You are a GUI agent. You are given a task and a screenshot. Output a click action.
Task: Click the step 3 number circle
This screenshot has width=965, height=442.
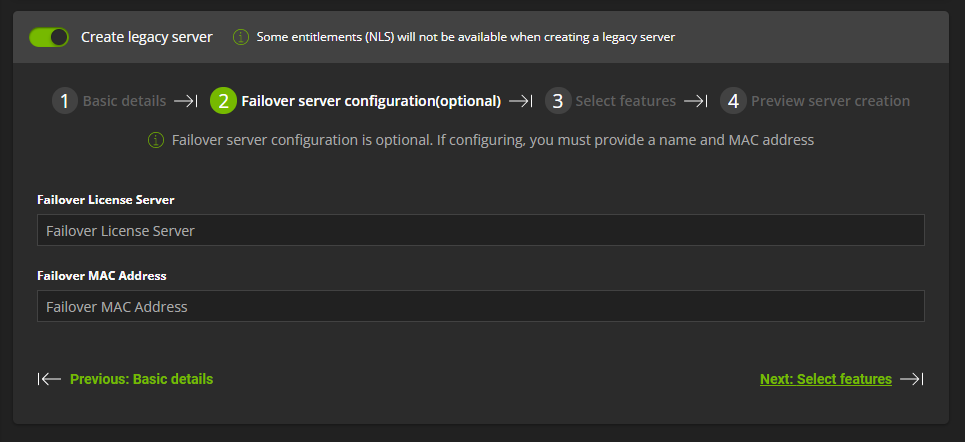558,101
